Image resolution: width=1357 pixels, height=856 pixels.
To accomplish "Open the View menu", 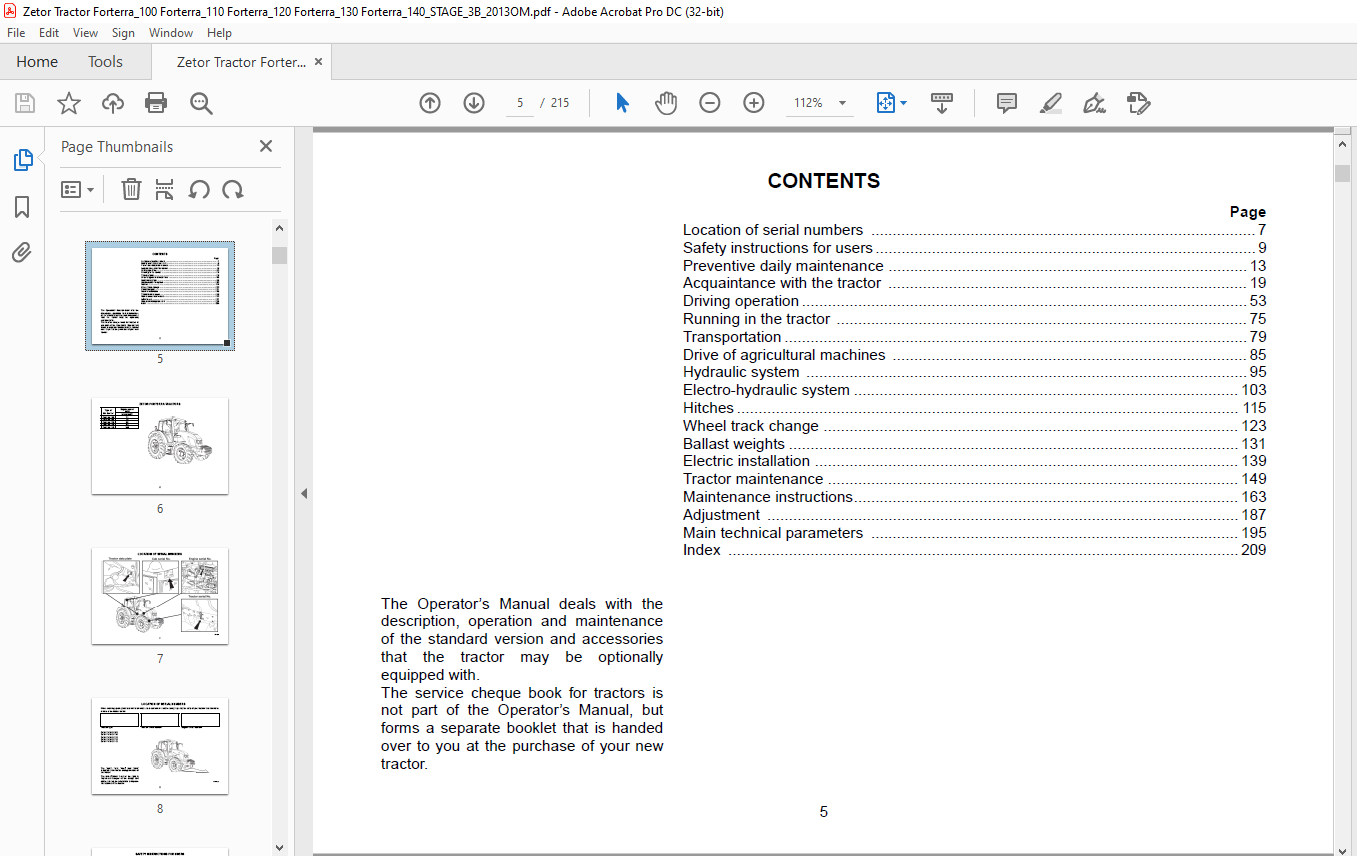I will pos(86,33).
